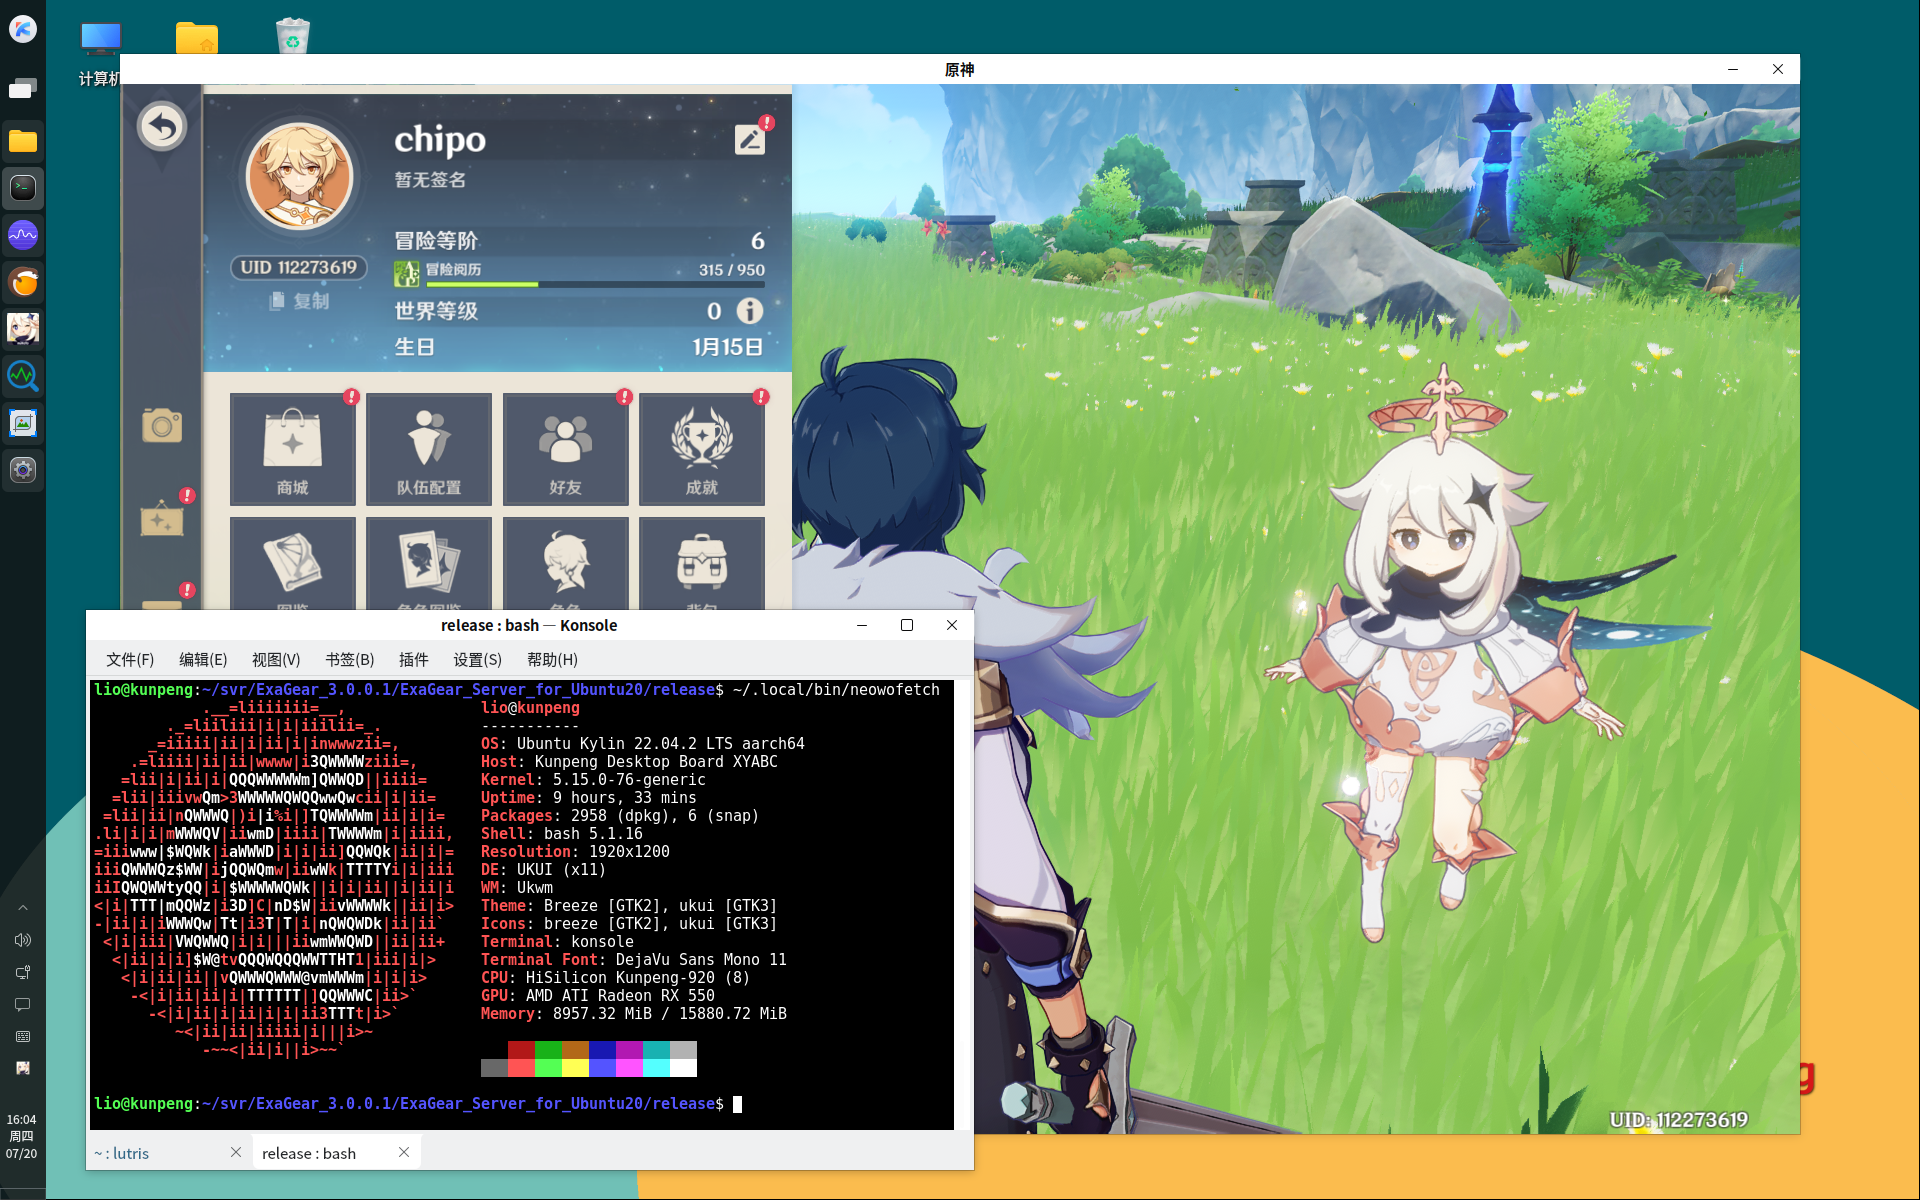Open the profile edit pencil icon
Viewport: 1920px width, 1200px height.
pyautogui.click(x=750, y=139)
